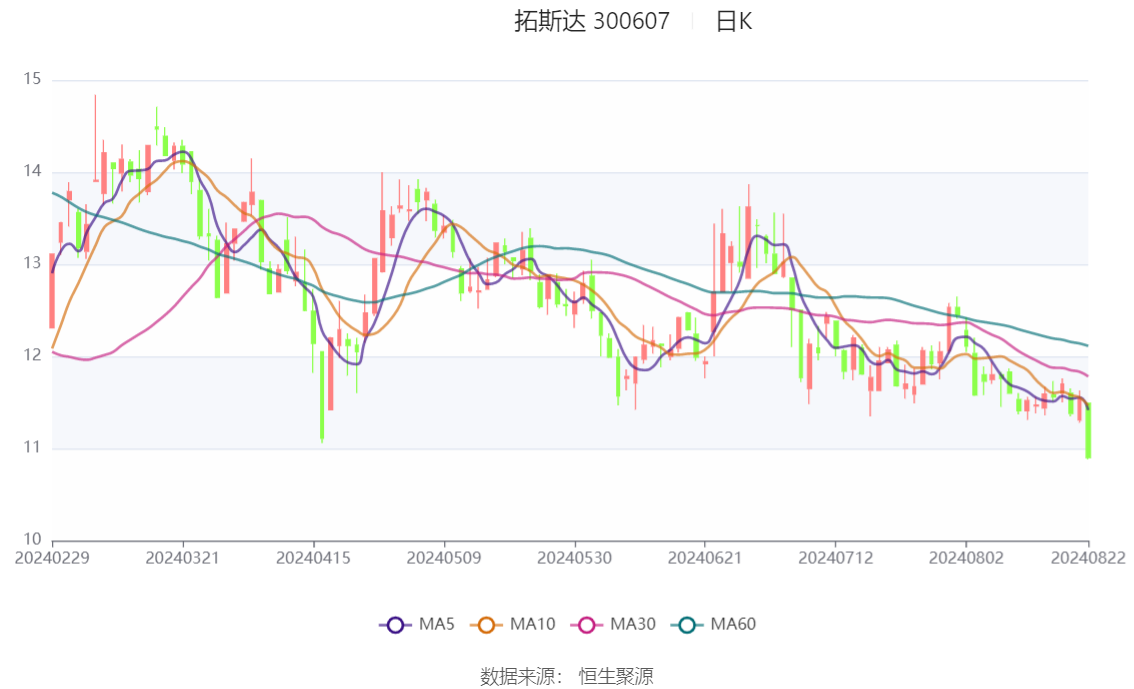Toggle the MA30 legend series

[x=613, y=625]
